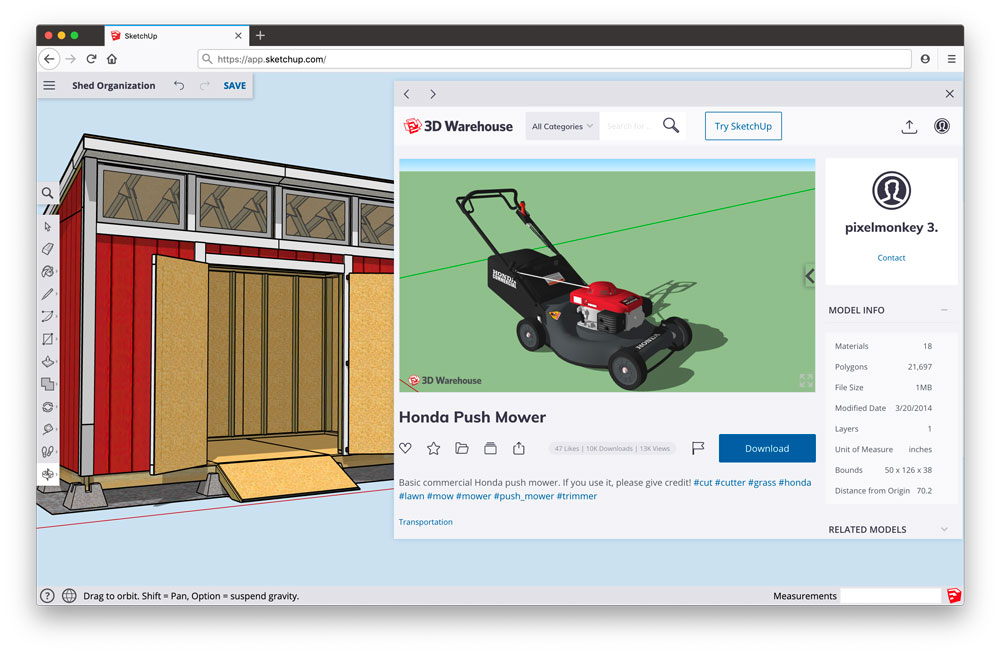Share the Honda Push Mower model
Screen dimensions: 1000x653
pyautogui.click(x=518, y=448)
